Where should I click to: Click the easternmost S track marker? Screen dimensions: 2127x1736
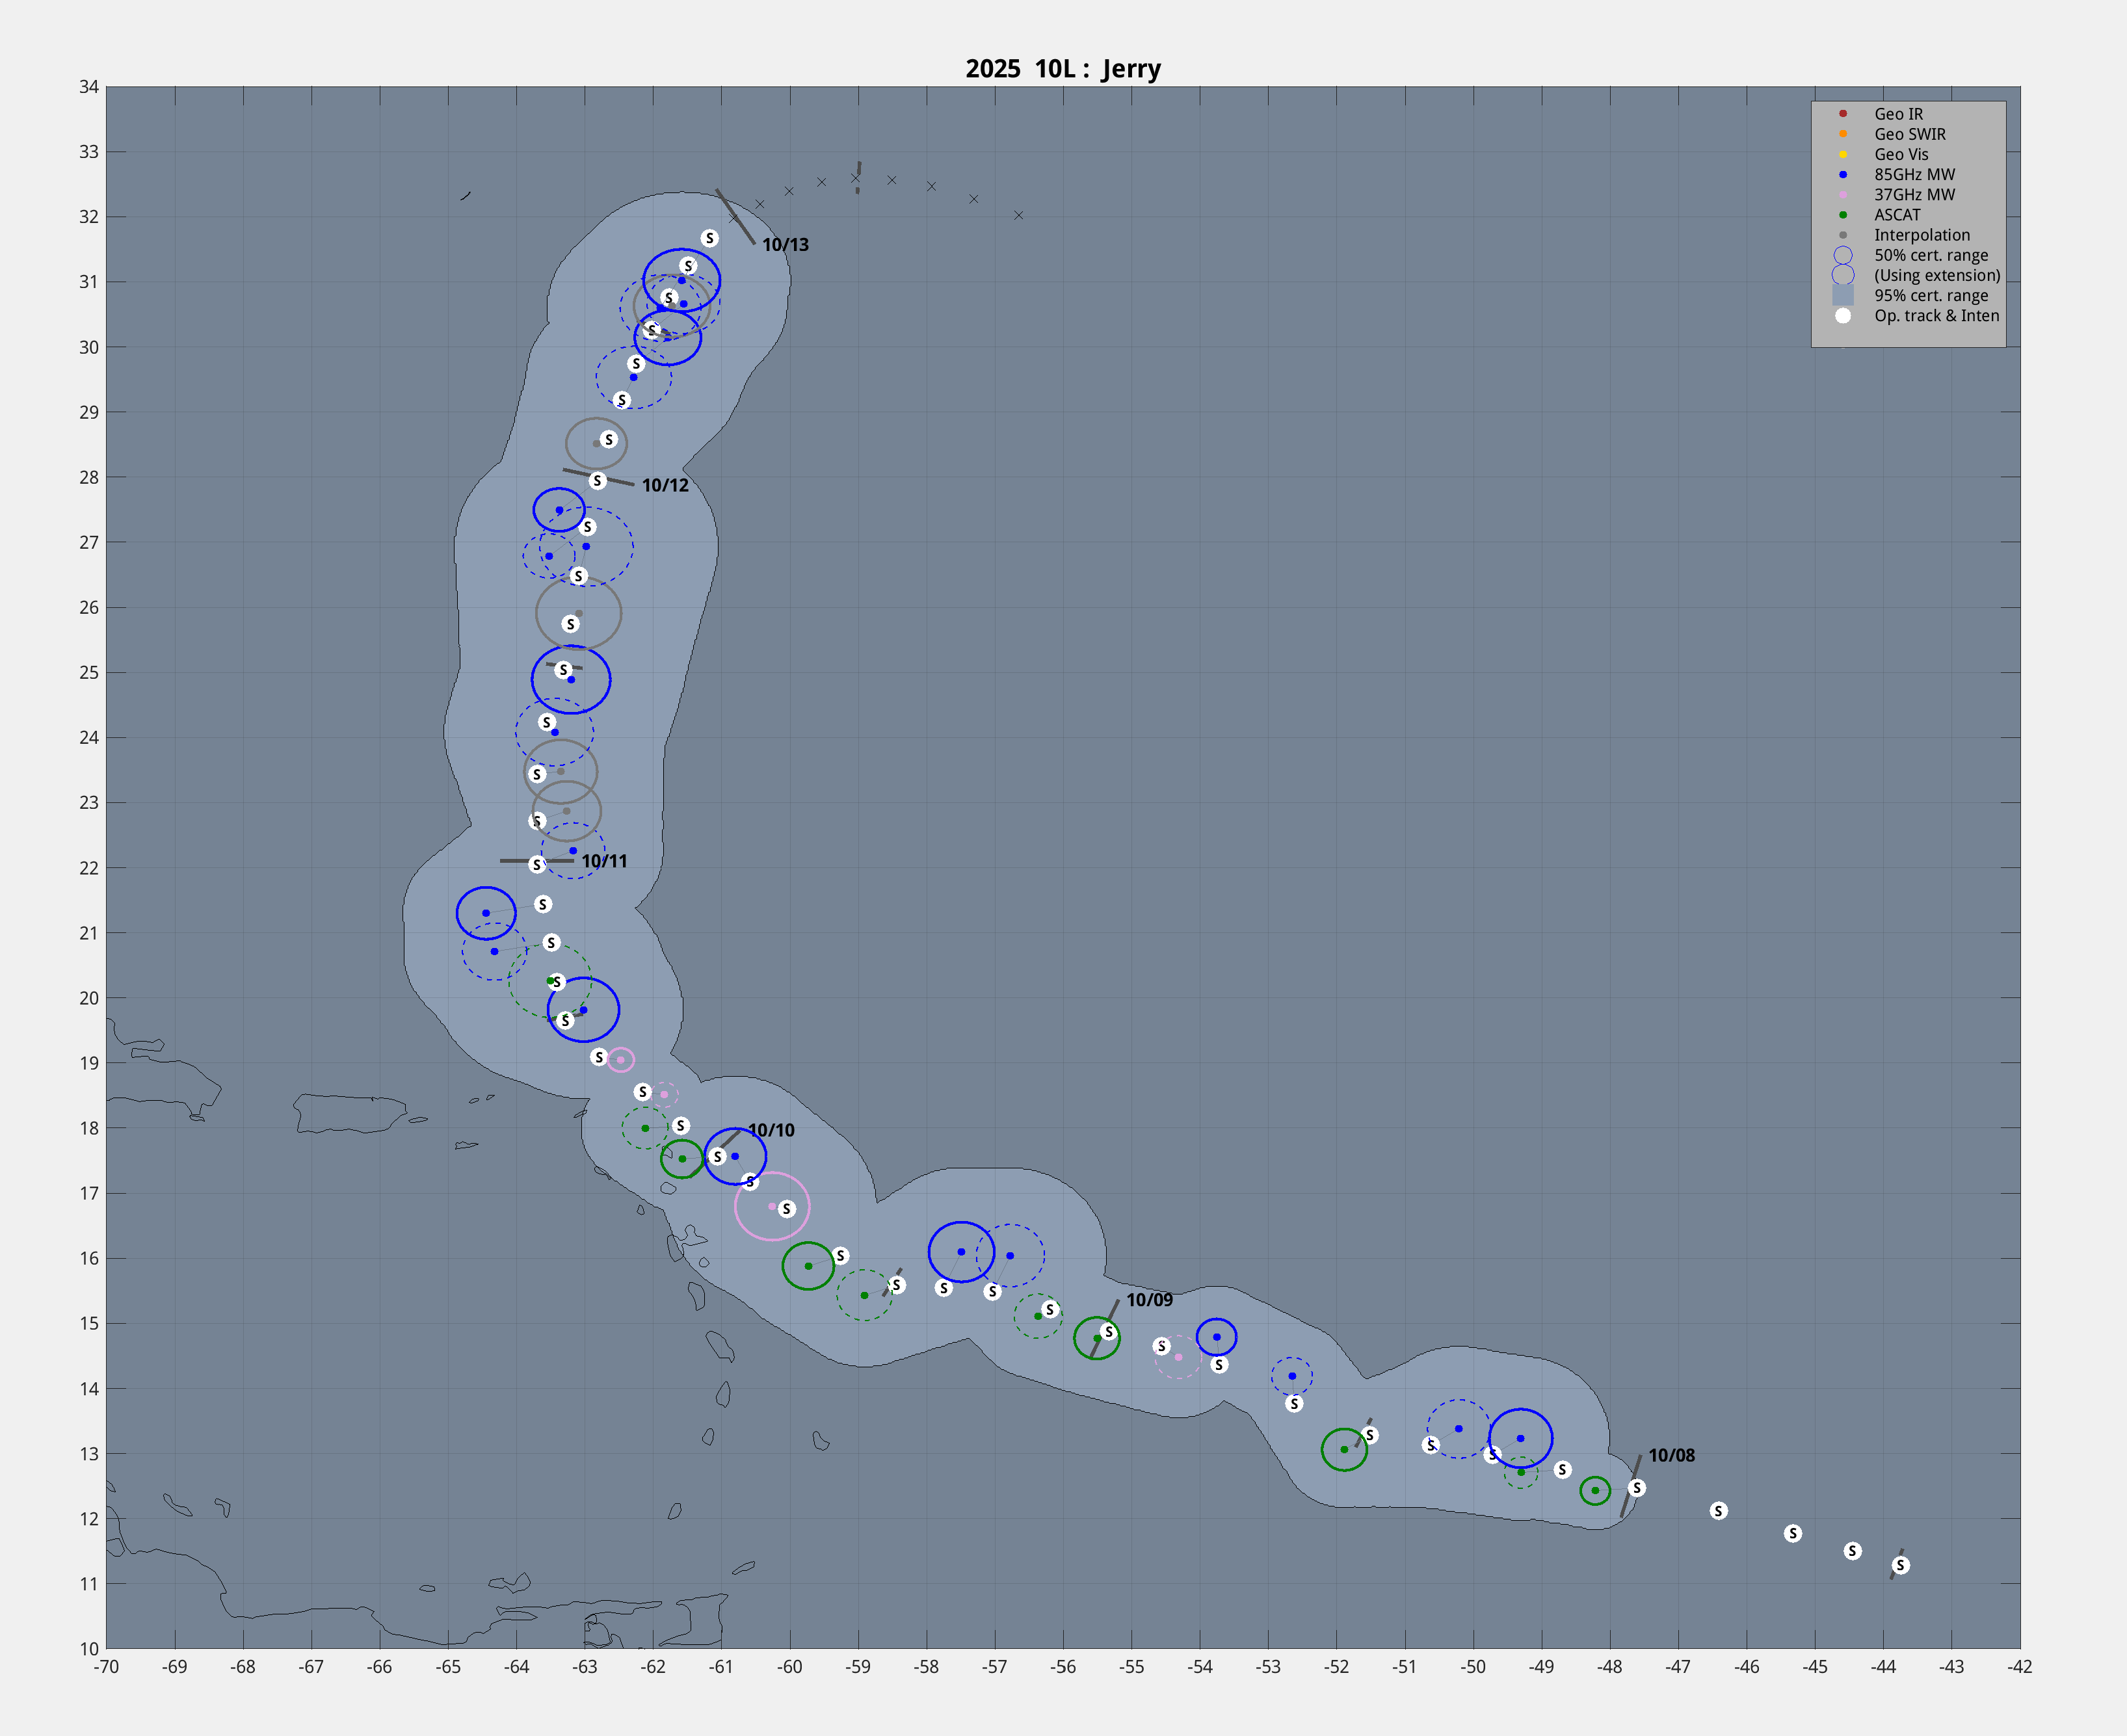1900,1565
